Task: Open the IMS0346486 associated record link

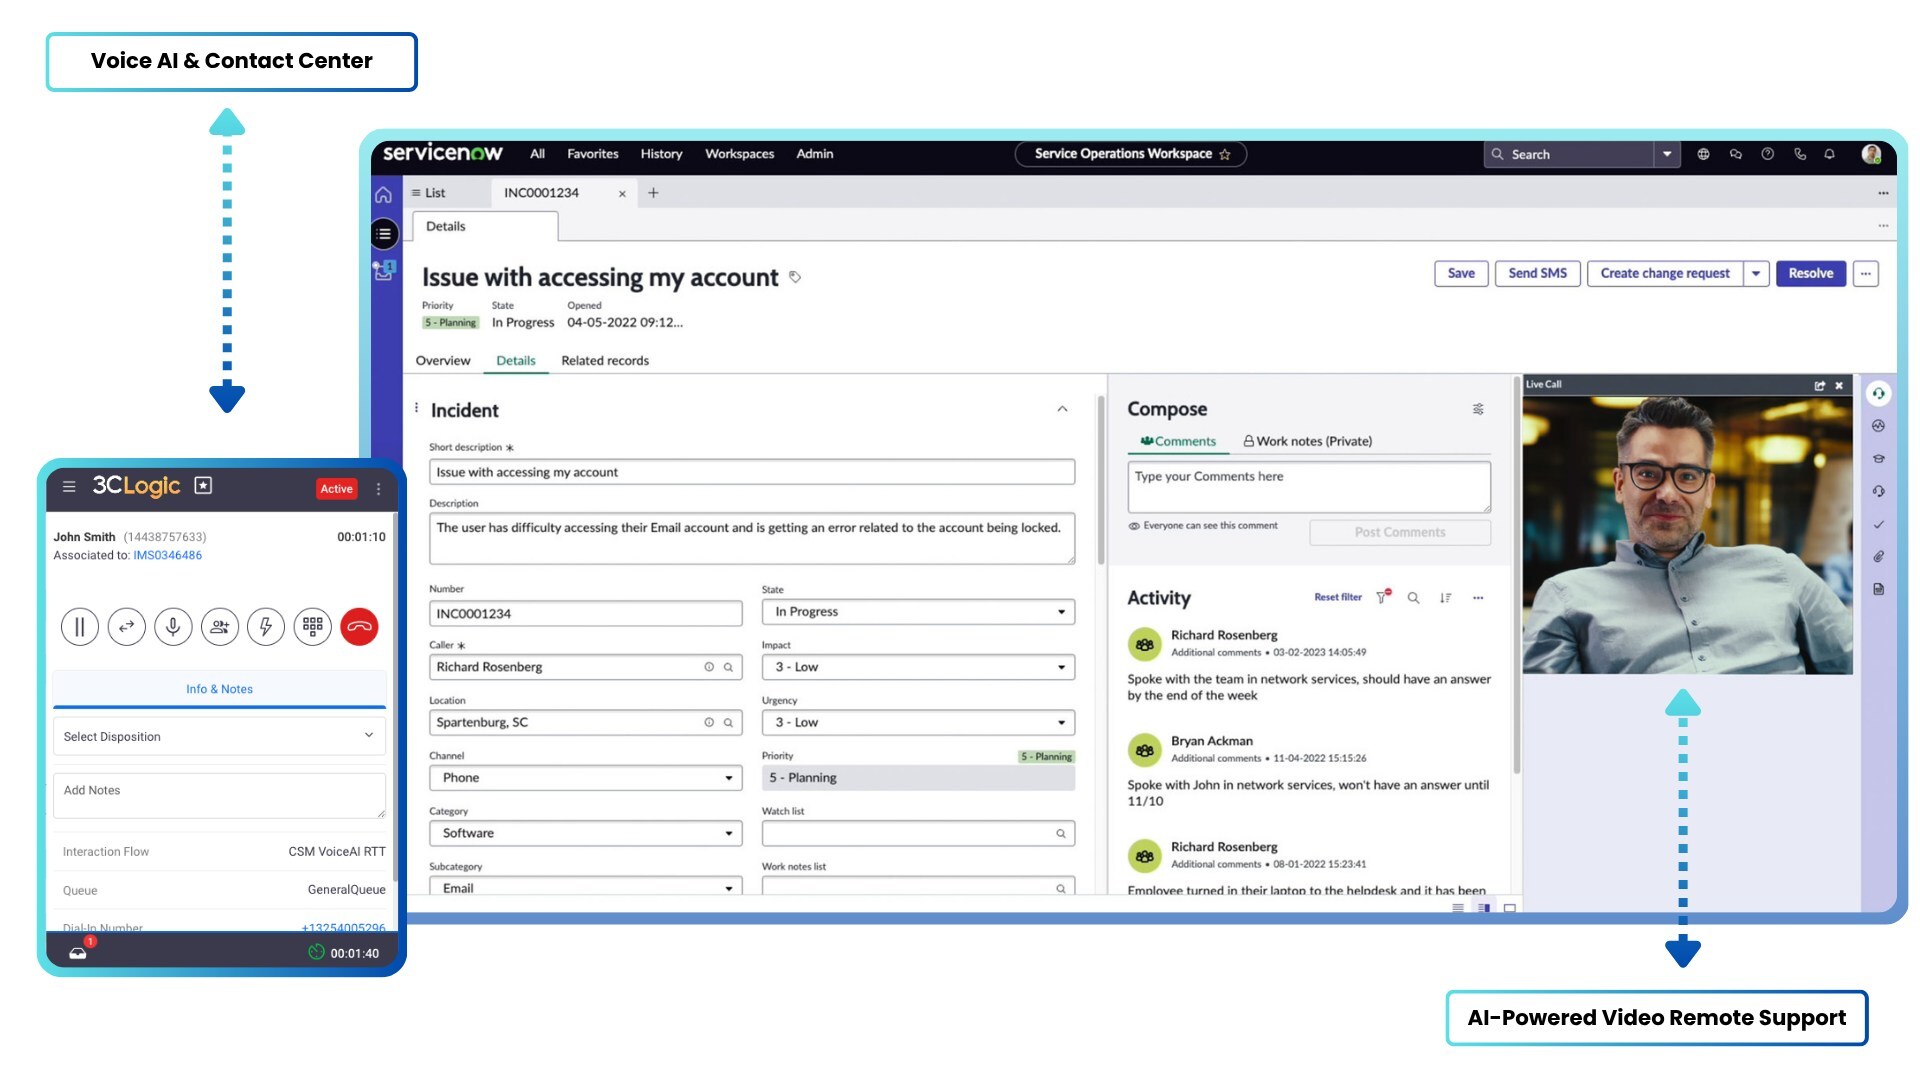Action: click(168, 555)
